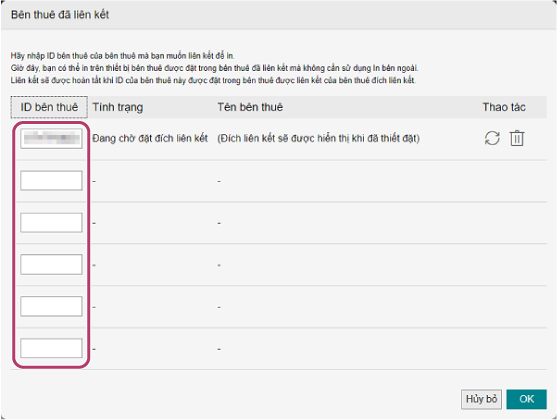This screenshot has width=557, height=420.
Task: Click the refresh icon for the first tenant
Action: (492, 138)
